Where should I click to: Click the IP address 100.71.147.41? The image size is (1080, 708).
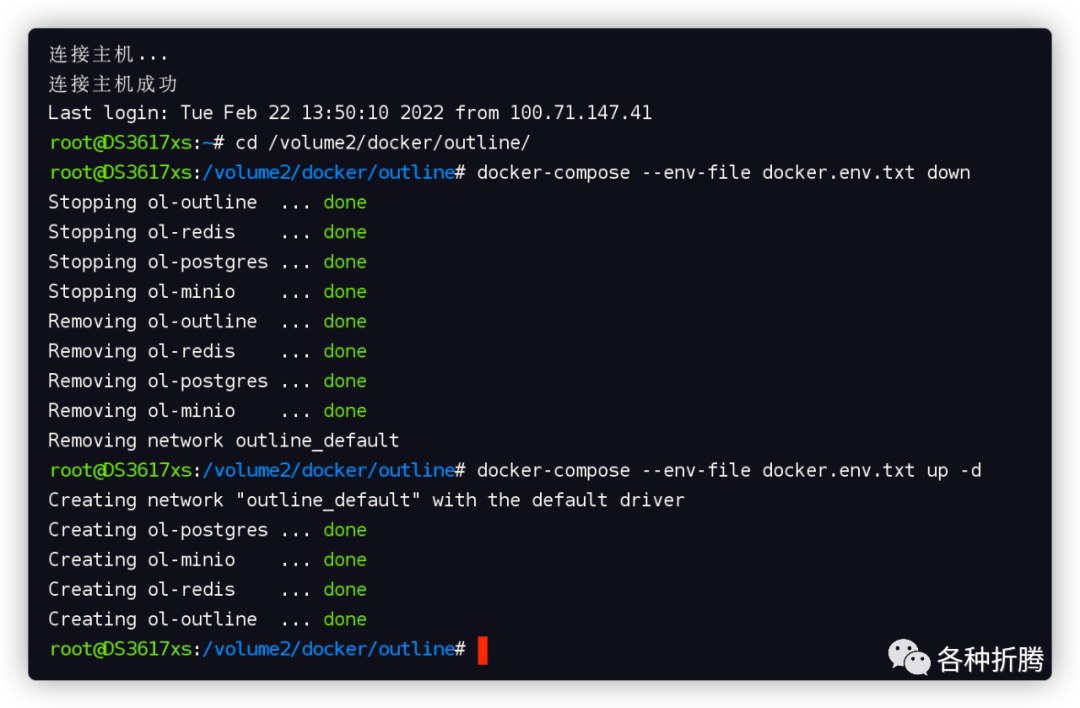tap(581, 112)
